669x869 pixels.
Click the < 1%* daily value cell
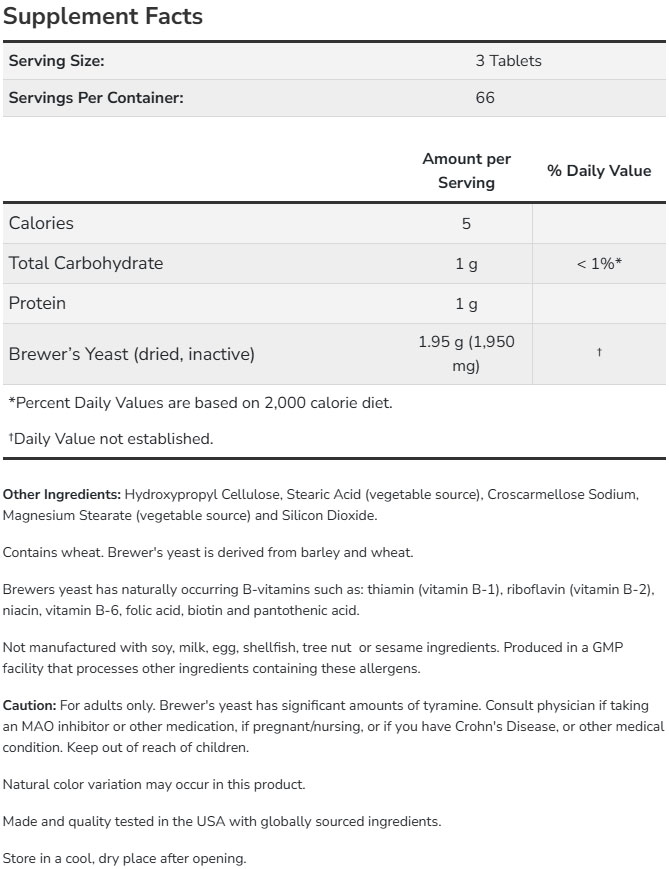click(599, 264)
